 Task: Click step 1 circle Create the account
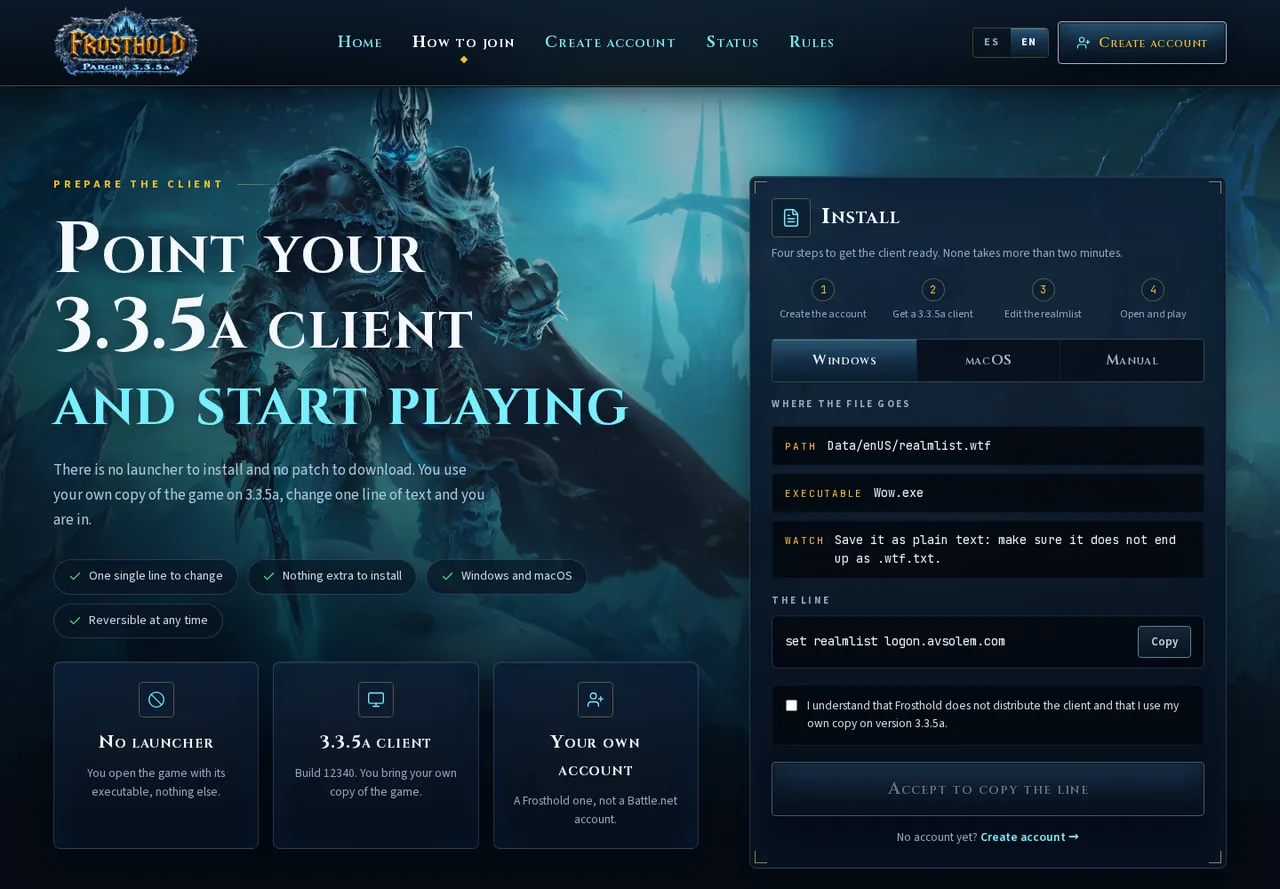click(823, 290)
